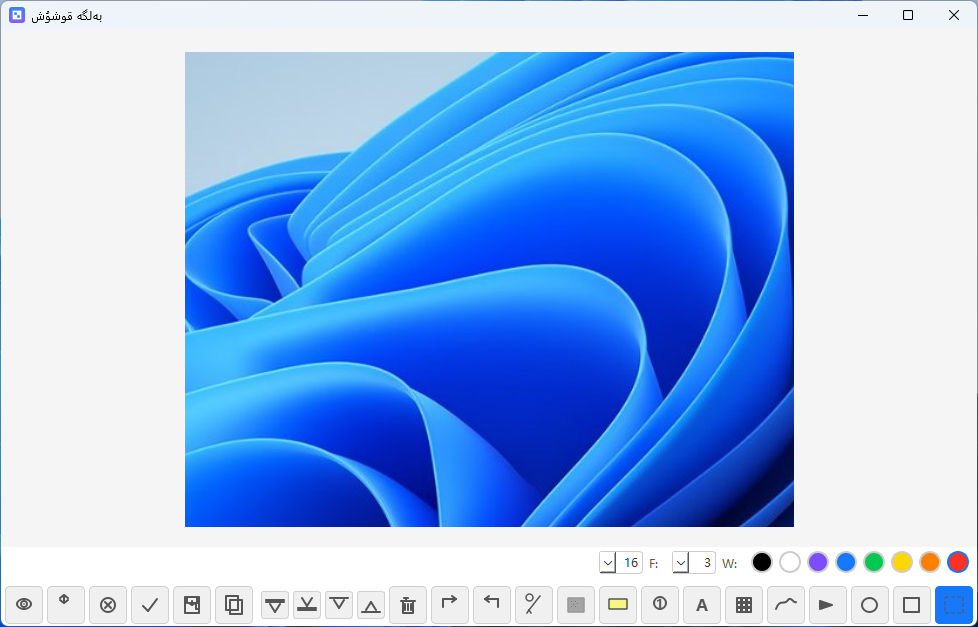
Task: Choose the black color swatch
Action: [x=762, y=562]
